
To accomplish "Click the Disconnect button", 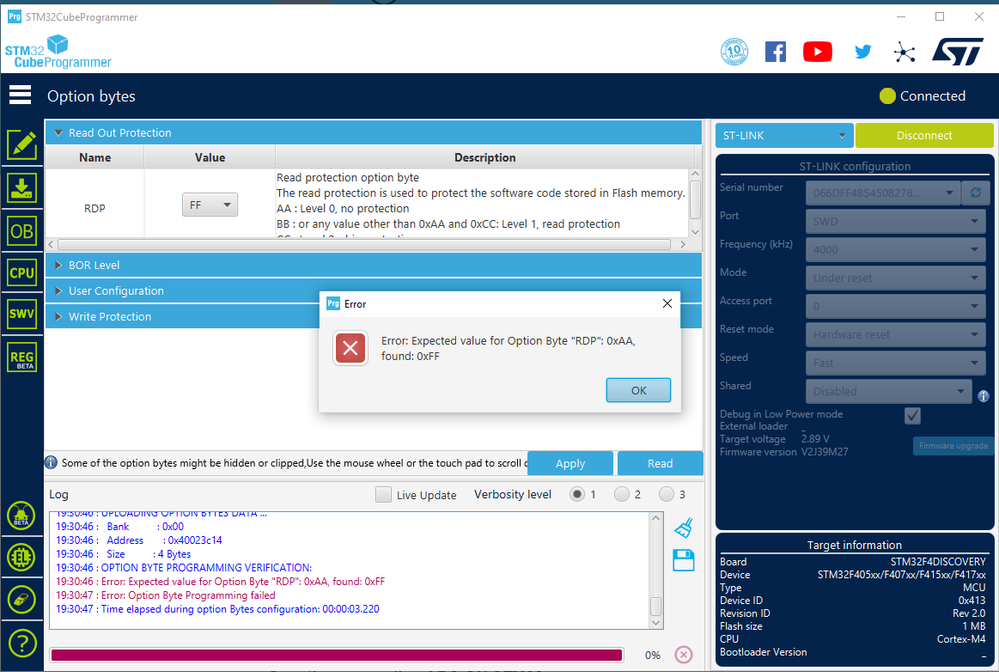I will coord(924,135).
